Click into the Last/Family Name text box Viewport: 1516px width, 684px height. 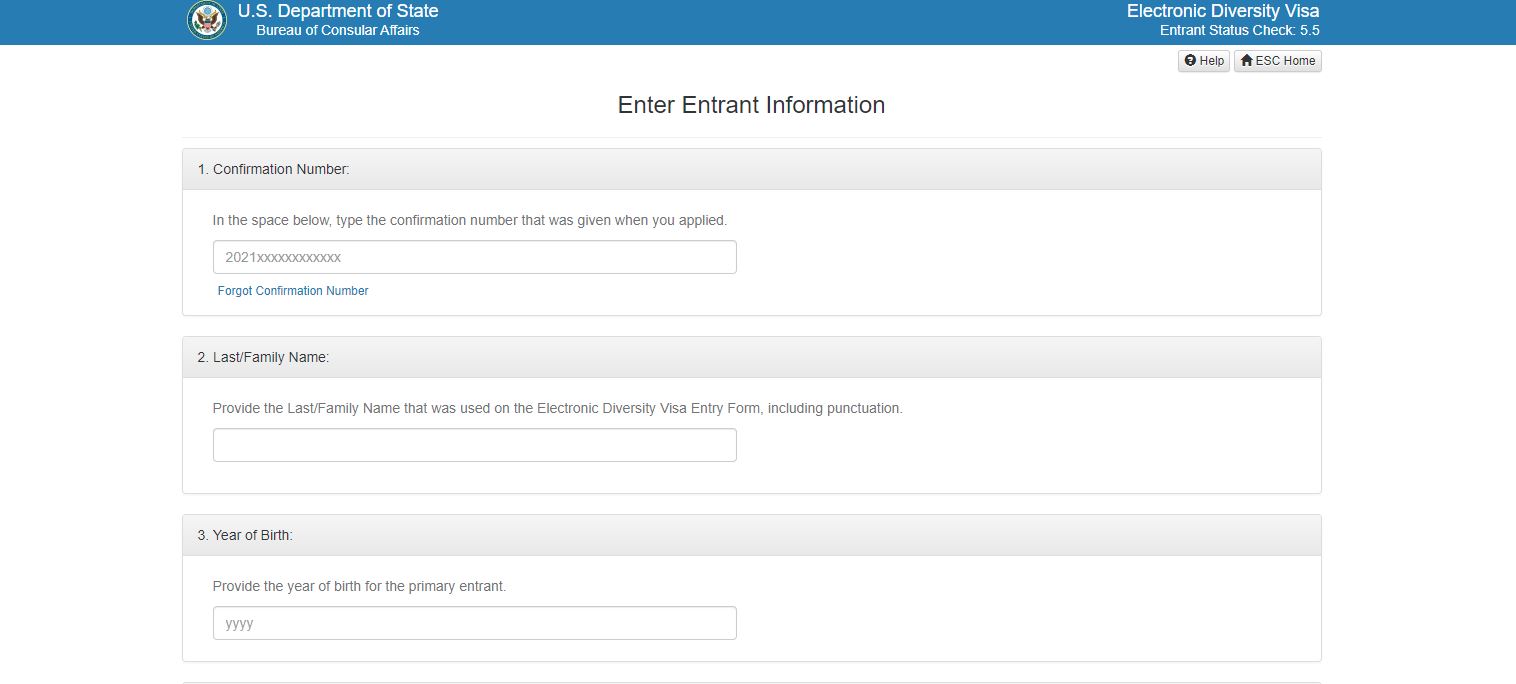[474, 445]
